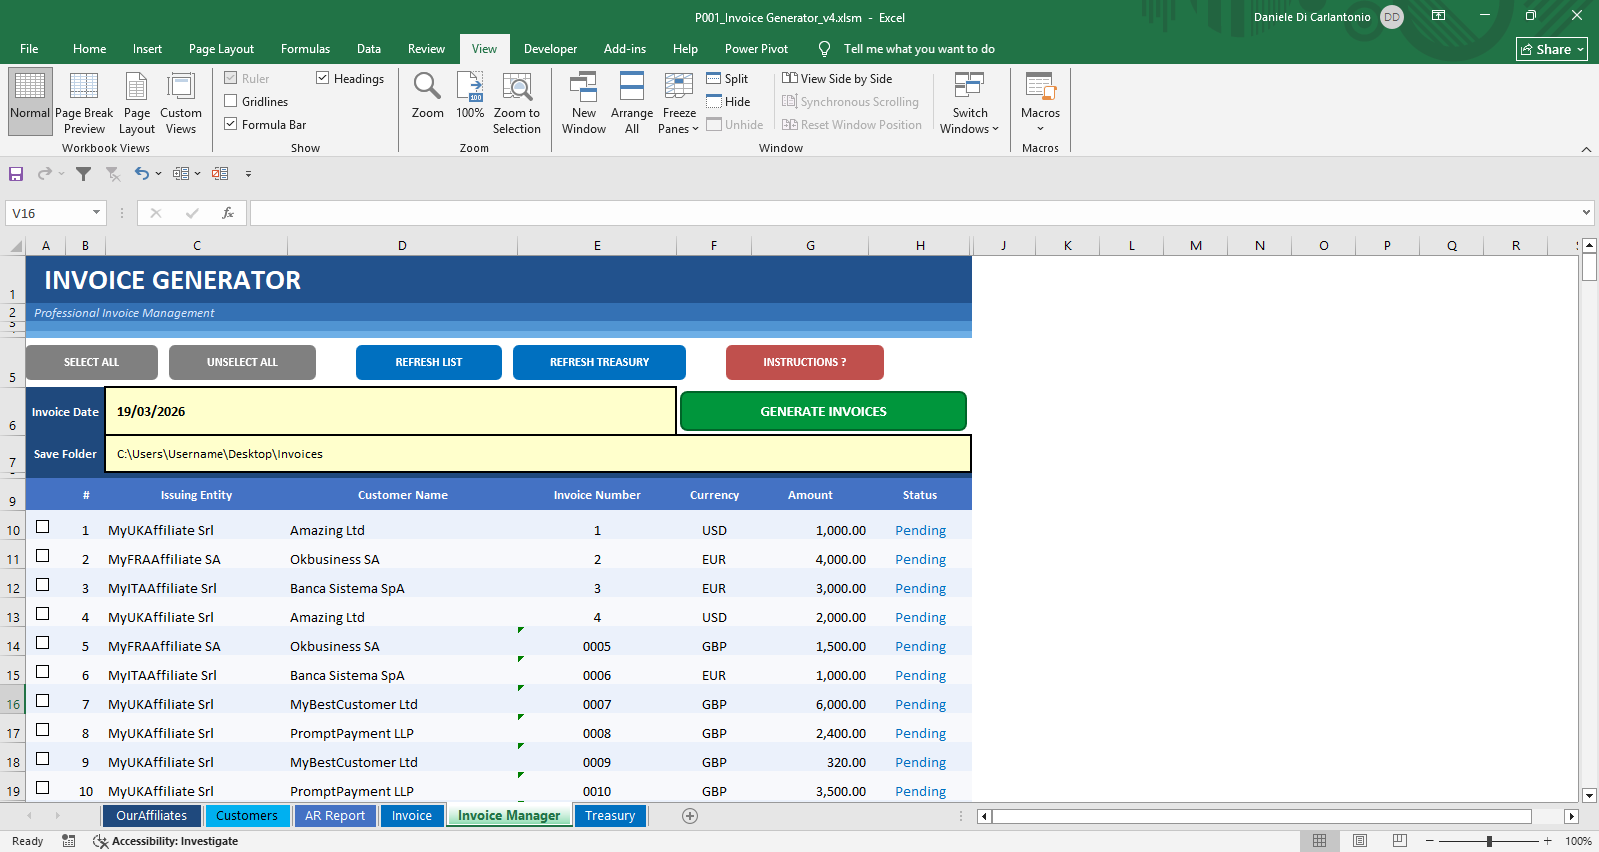The height and width of the screenshot is (852, 1599).
Task: Switch to Page Break Preview in status bar
Action: [x=1400, y=841]
